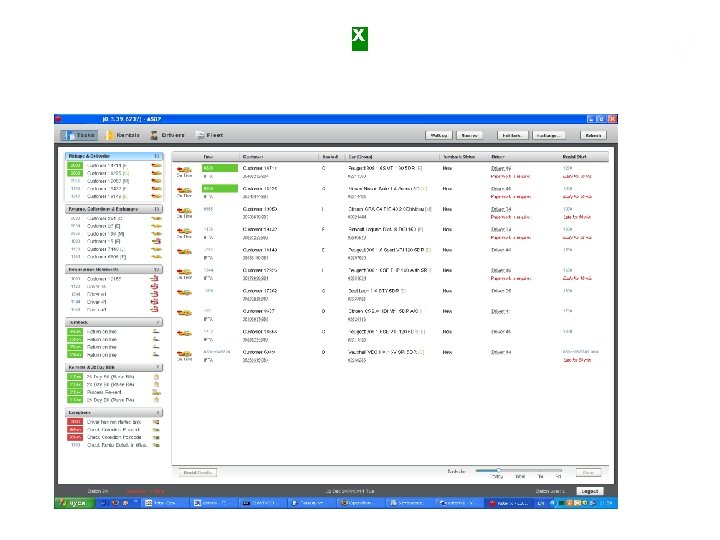
Task: Click the green Excel icon above the window
Action: pyautogui.click(x=360, y=39)
